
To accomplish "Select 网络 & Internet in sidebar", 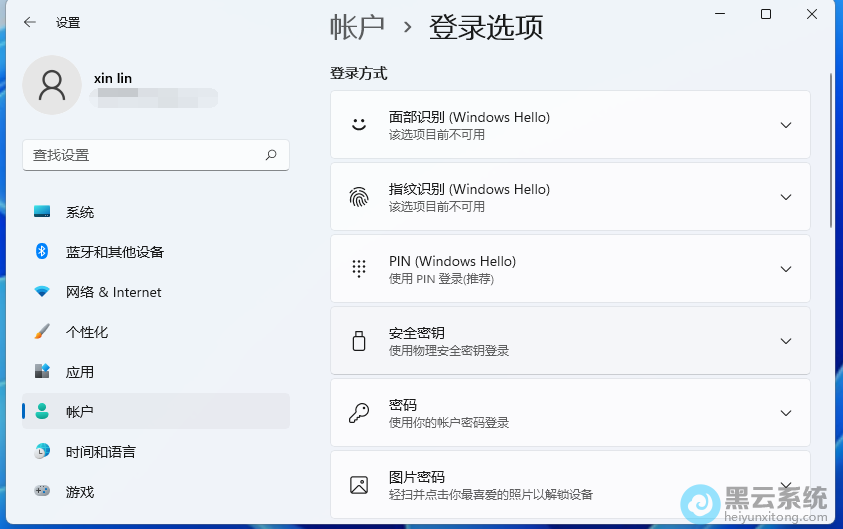I will [113, 292].
